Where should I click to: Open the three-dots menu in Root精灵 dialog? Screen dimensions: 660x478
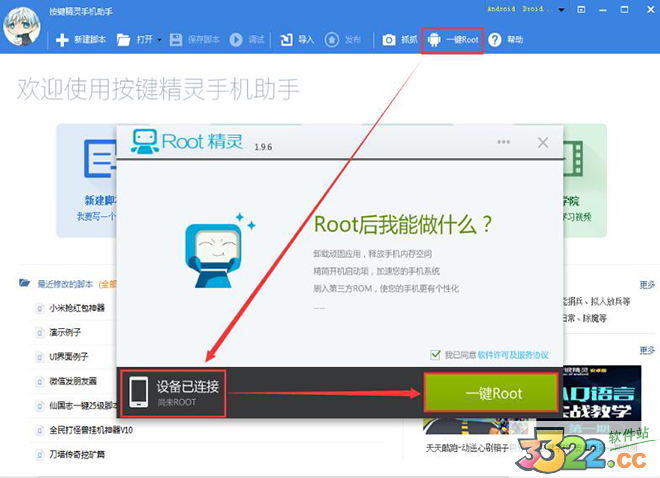[503, 142]
